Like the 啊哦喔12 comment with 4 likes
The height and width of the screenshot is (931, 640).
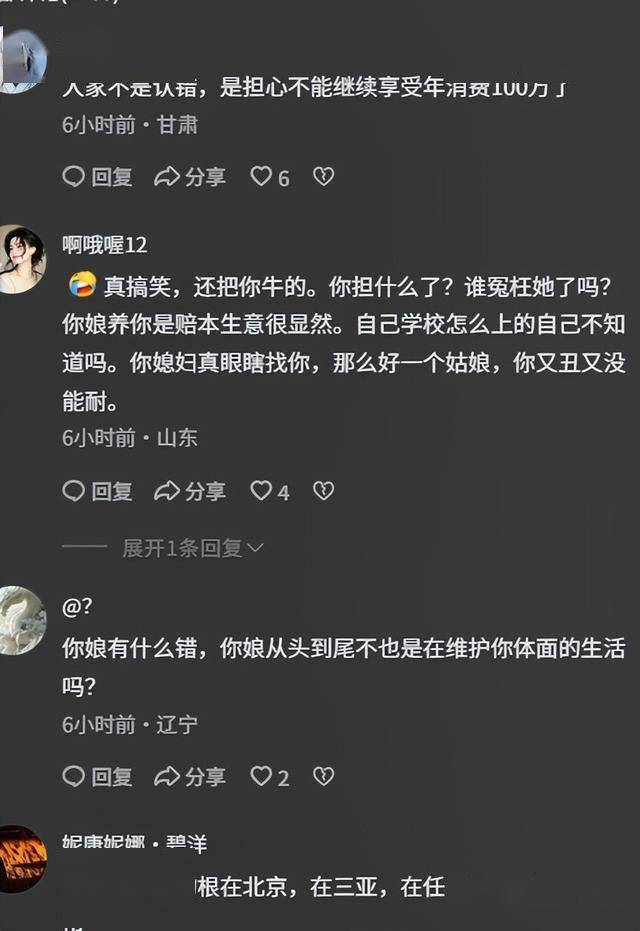coord(270,491)
